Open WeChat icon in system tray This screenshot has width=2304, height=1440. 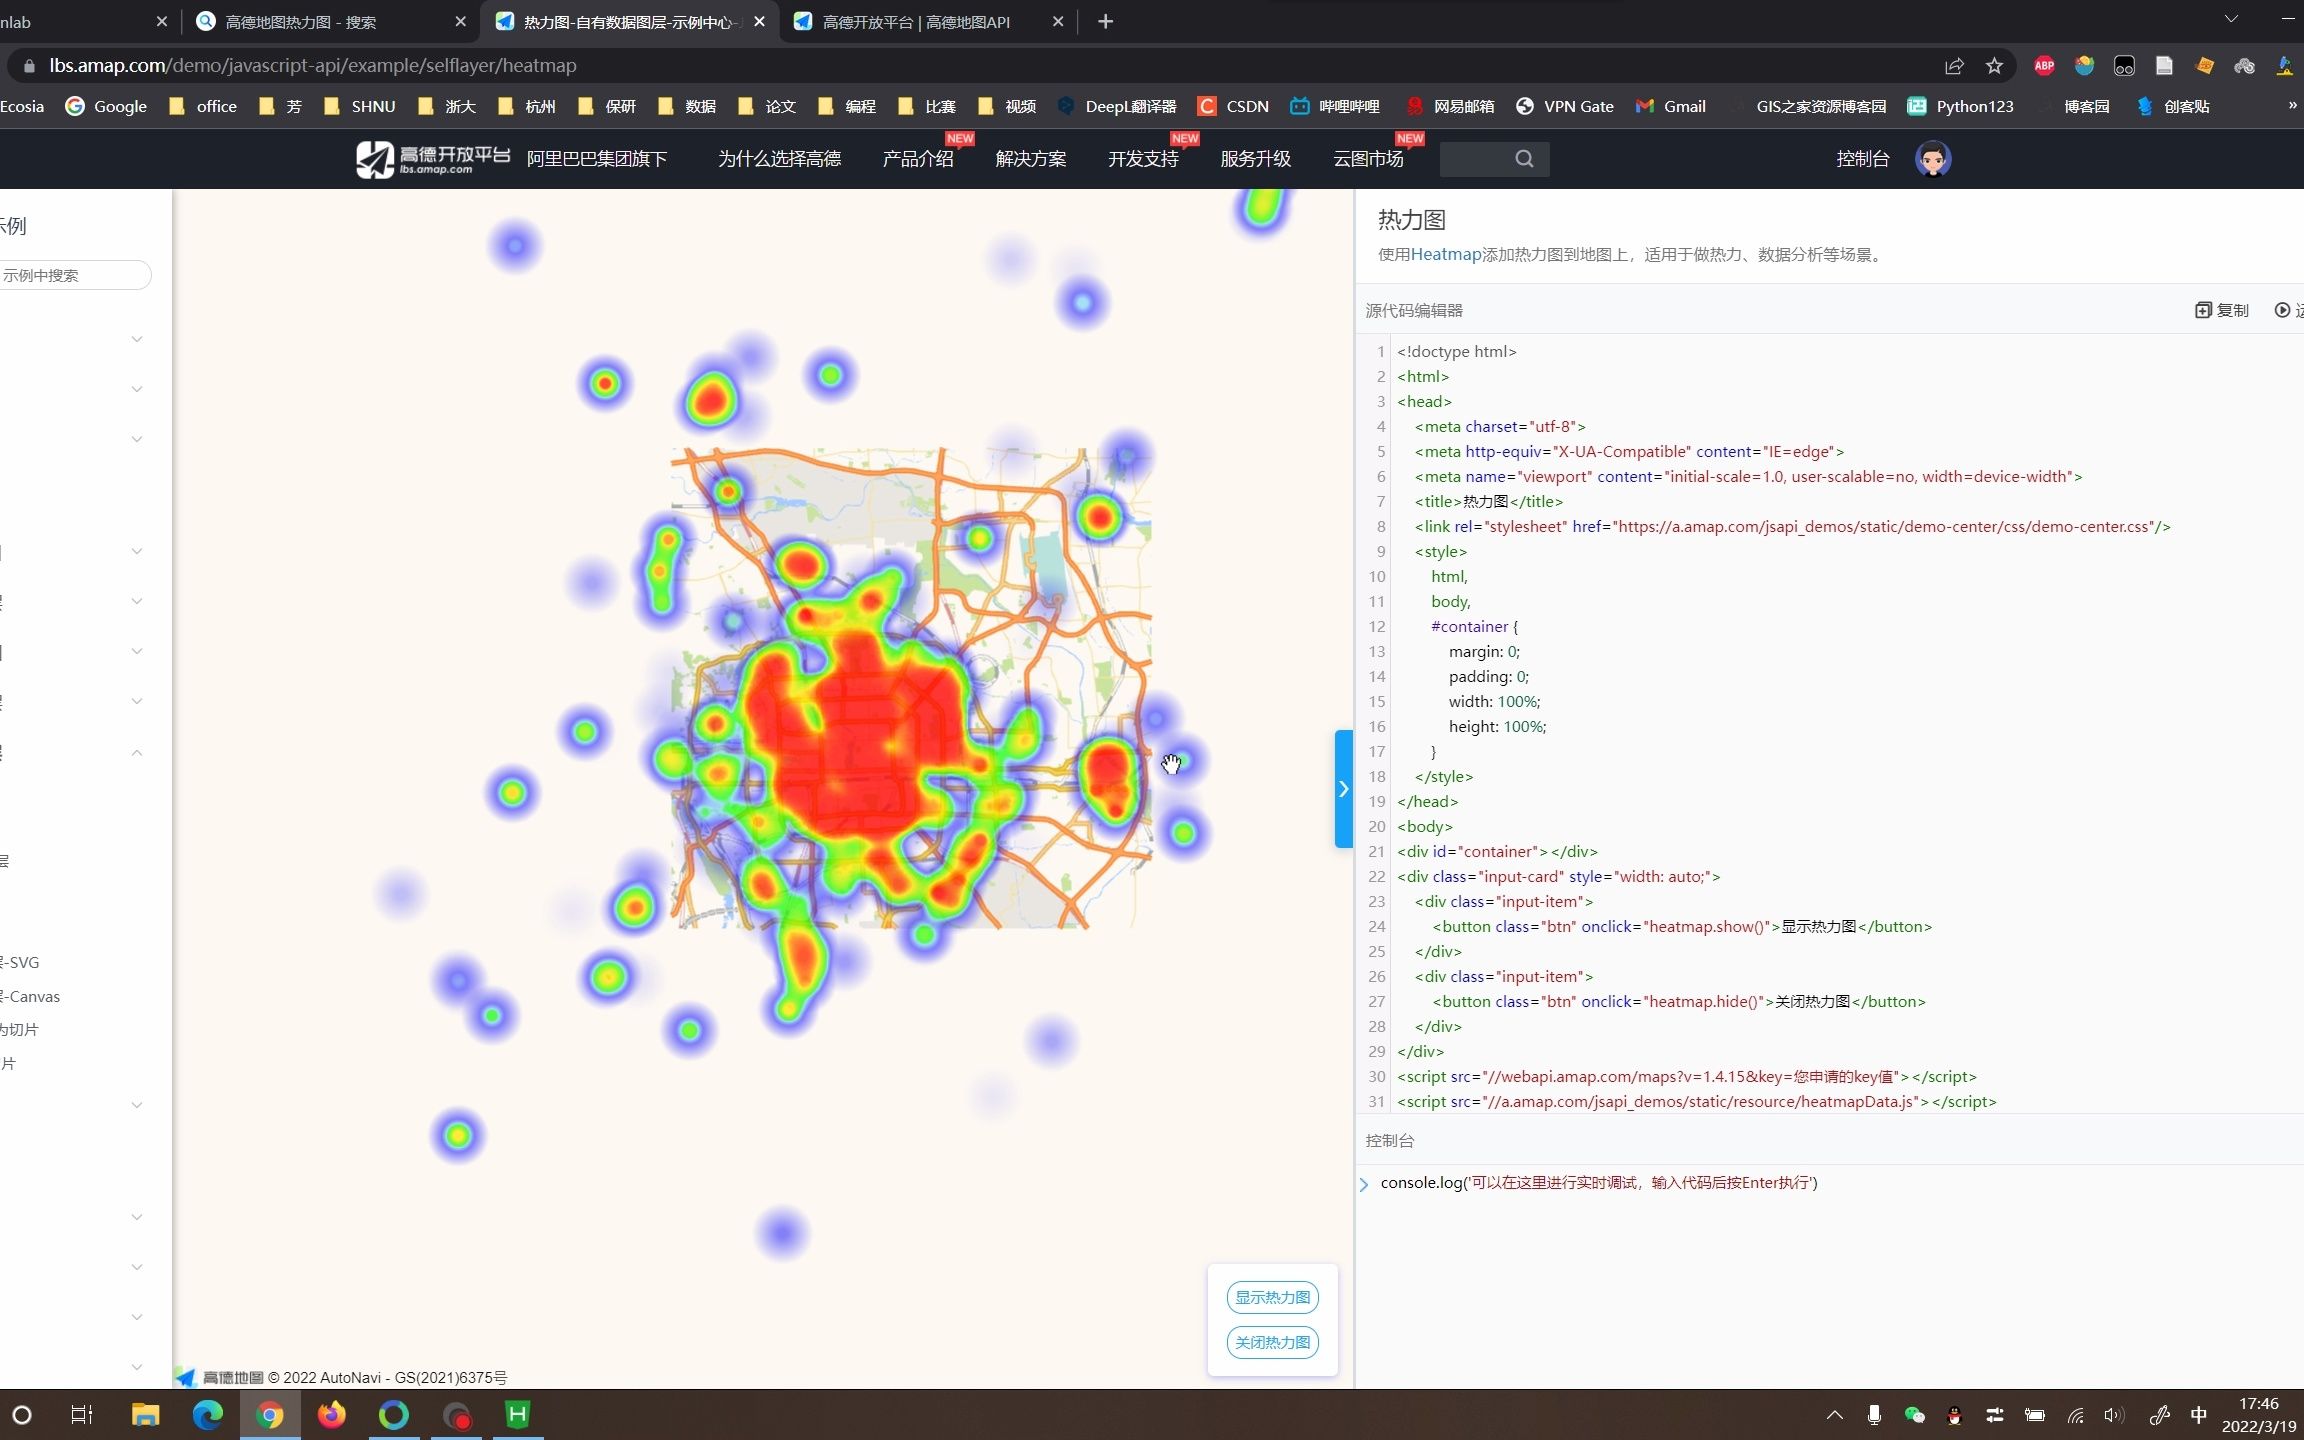(1914, 1415)
